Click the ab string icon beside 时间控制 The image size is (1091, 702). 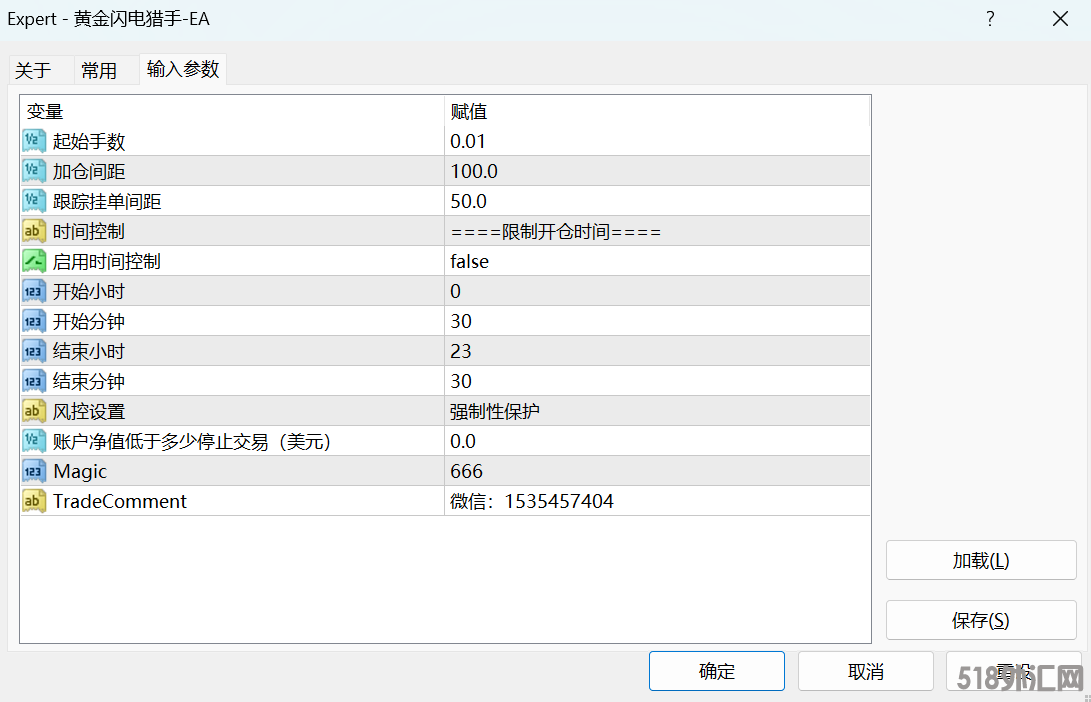(33, 231)
